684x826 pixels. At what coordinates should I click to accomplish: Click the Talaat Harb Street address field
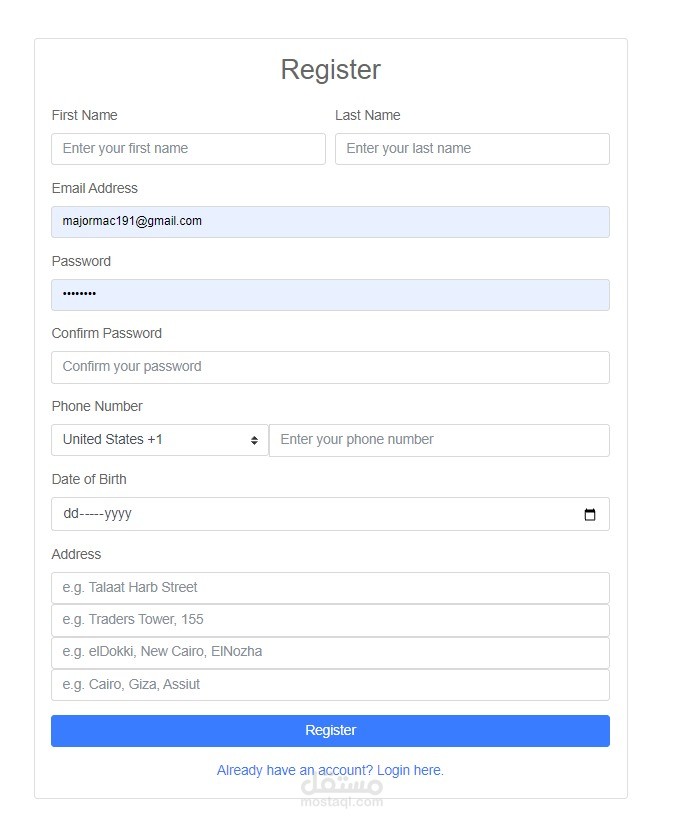point(330,588)
